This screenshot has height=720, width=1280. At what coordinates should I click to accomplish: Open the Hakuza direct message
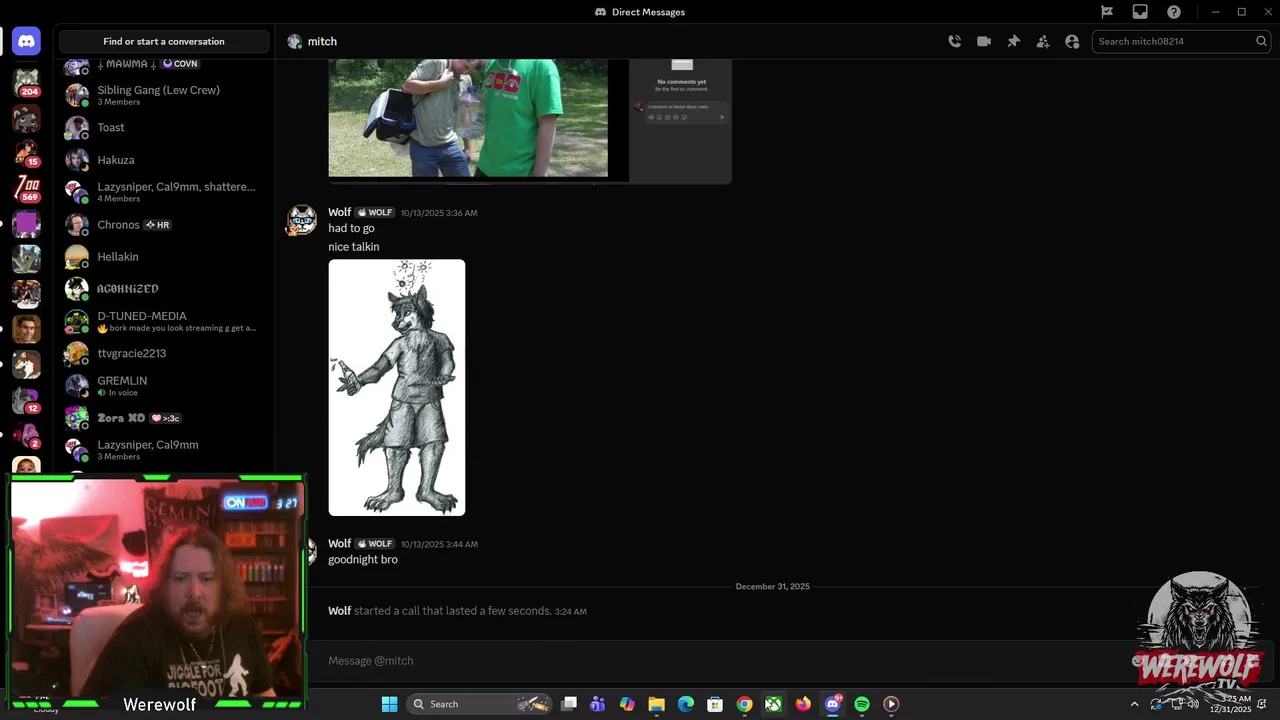[x=164, y=160]
